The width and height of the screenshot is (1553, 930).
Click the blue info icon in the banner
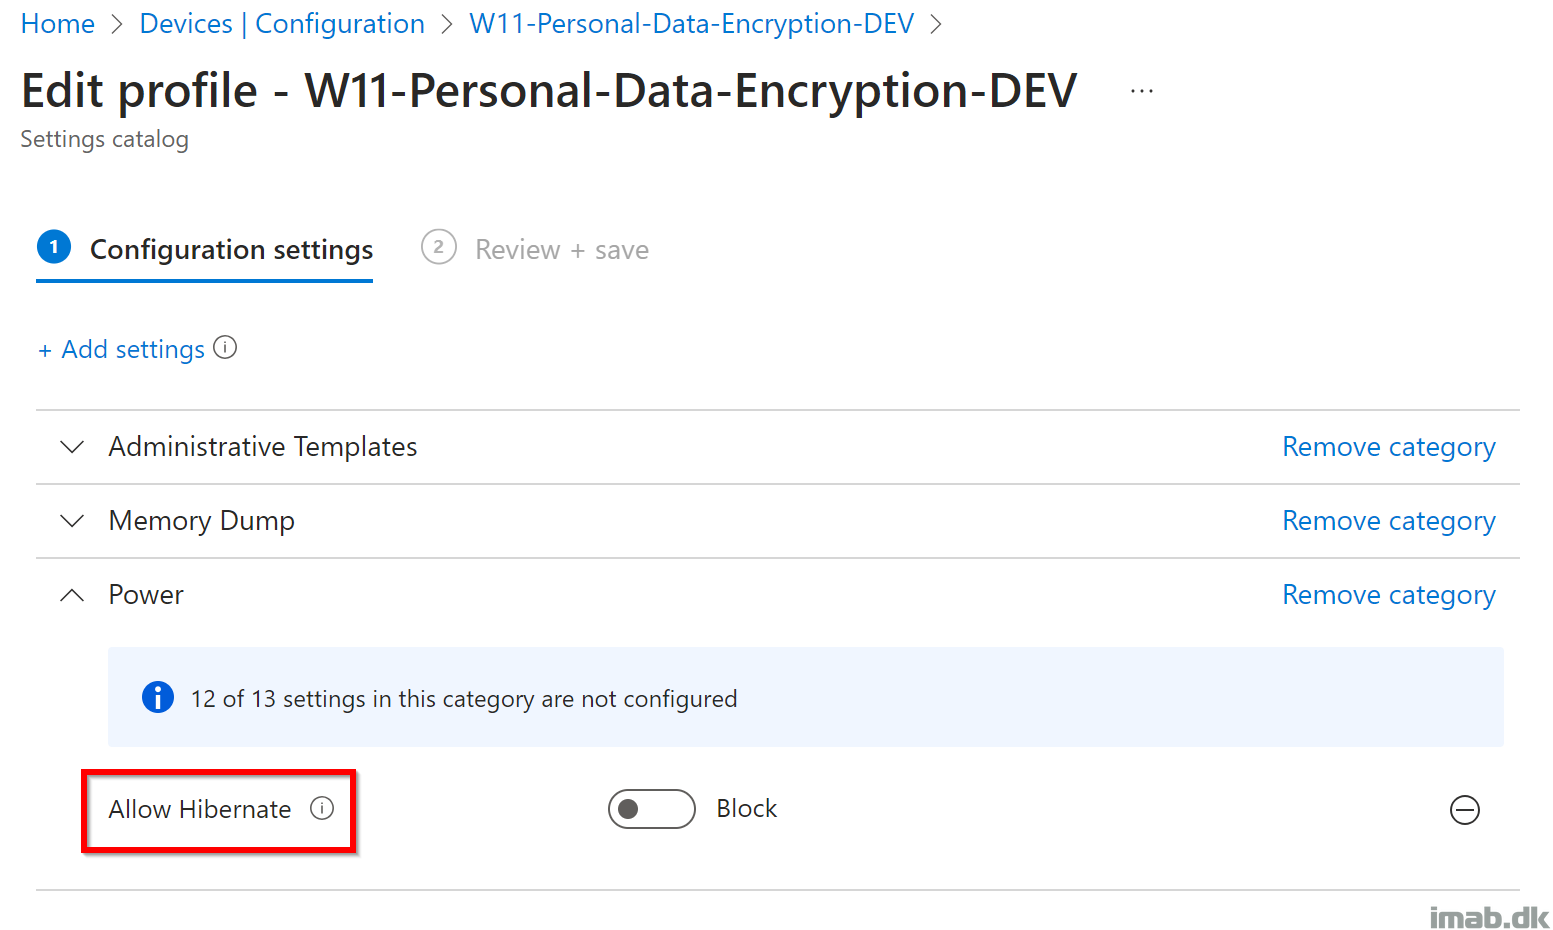[158, 697]
